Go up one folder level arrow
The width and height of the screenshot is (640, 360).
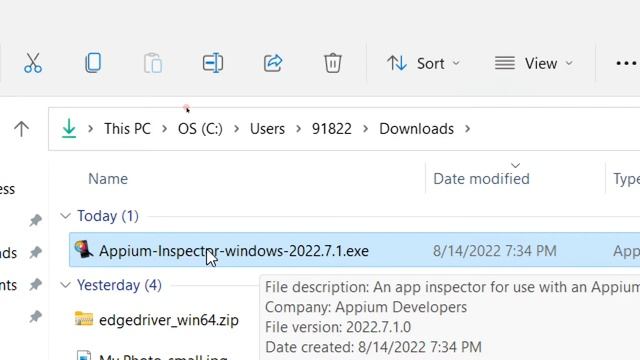tap(21, 129)
